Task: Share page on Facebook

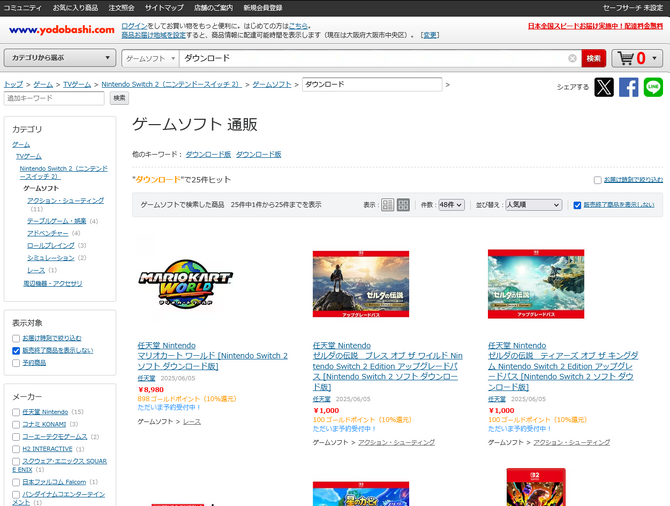Action: coord(629,87)
